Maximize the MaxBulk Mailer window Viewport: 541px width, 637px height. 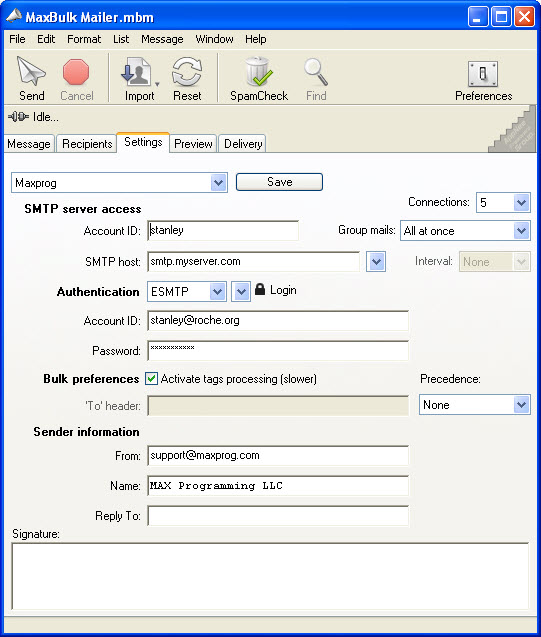coord(501,17)
